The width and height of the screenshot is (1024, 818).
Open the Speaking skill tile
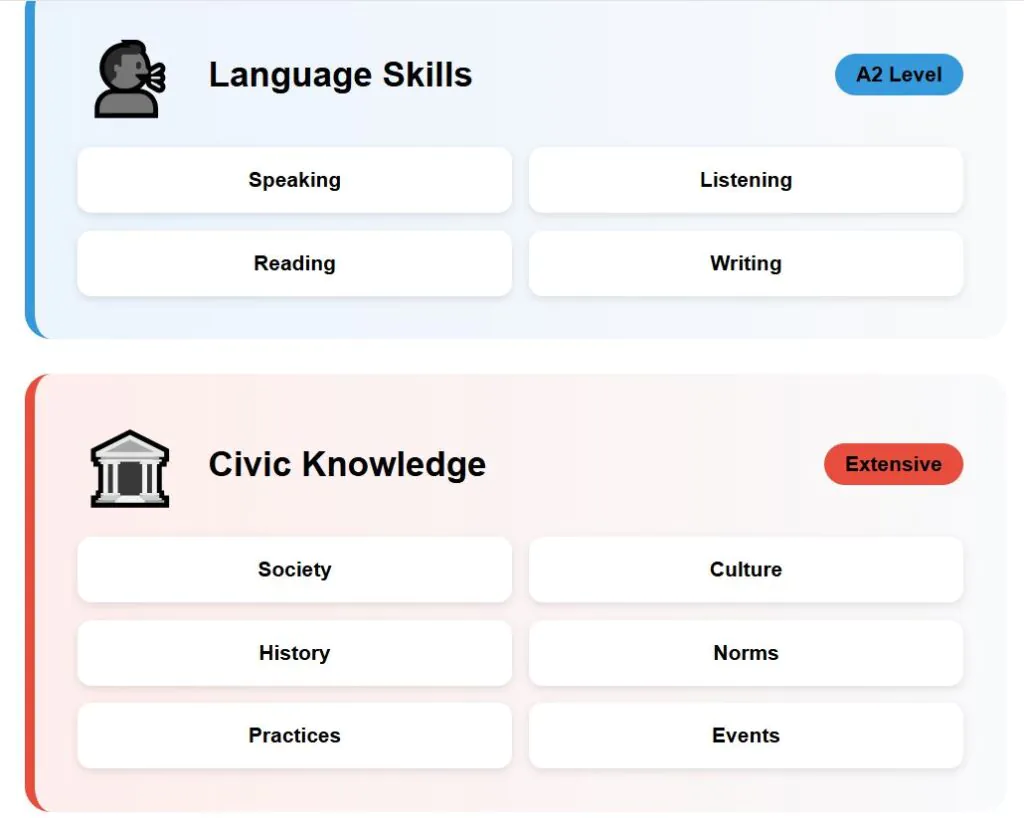point(294,180)
